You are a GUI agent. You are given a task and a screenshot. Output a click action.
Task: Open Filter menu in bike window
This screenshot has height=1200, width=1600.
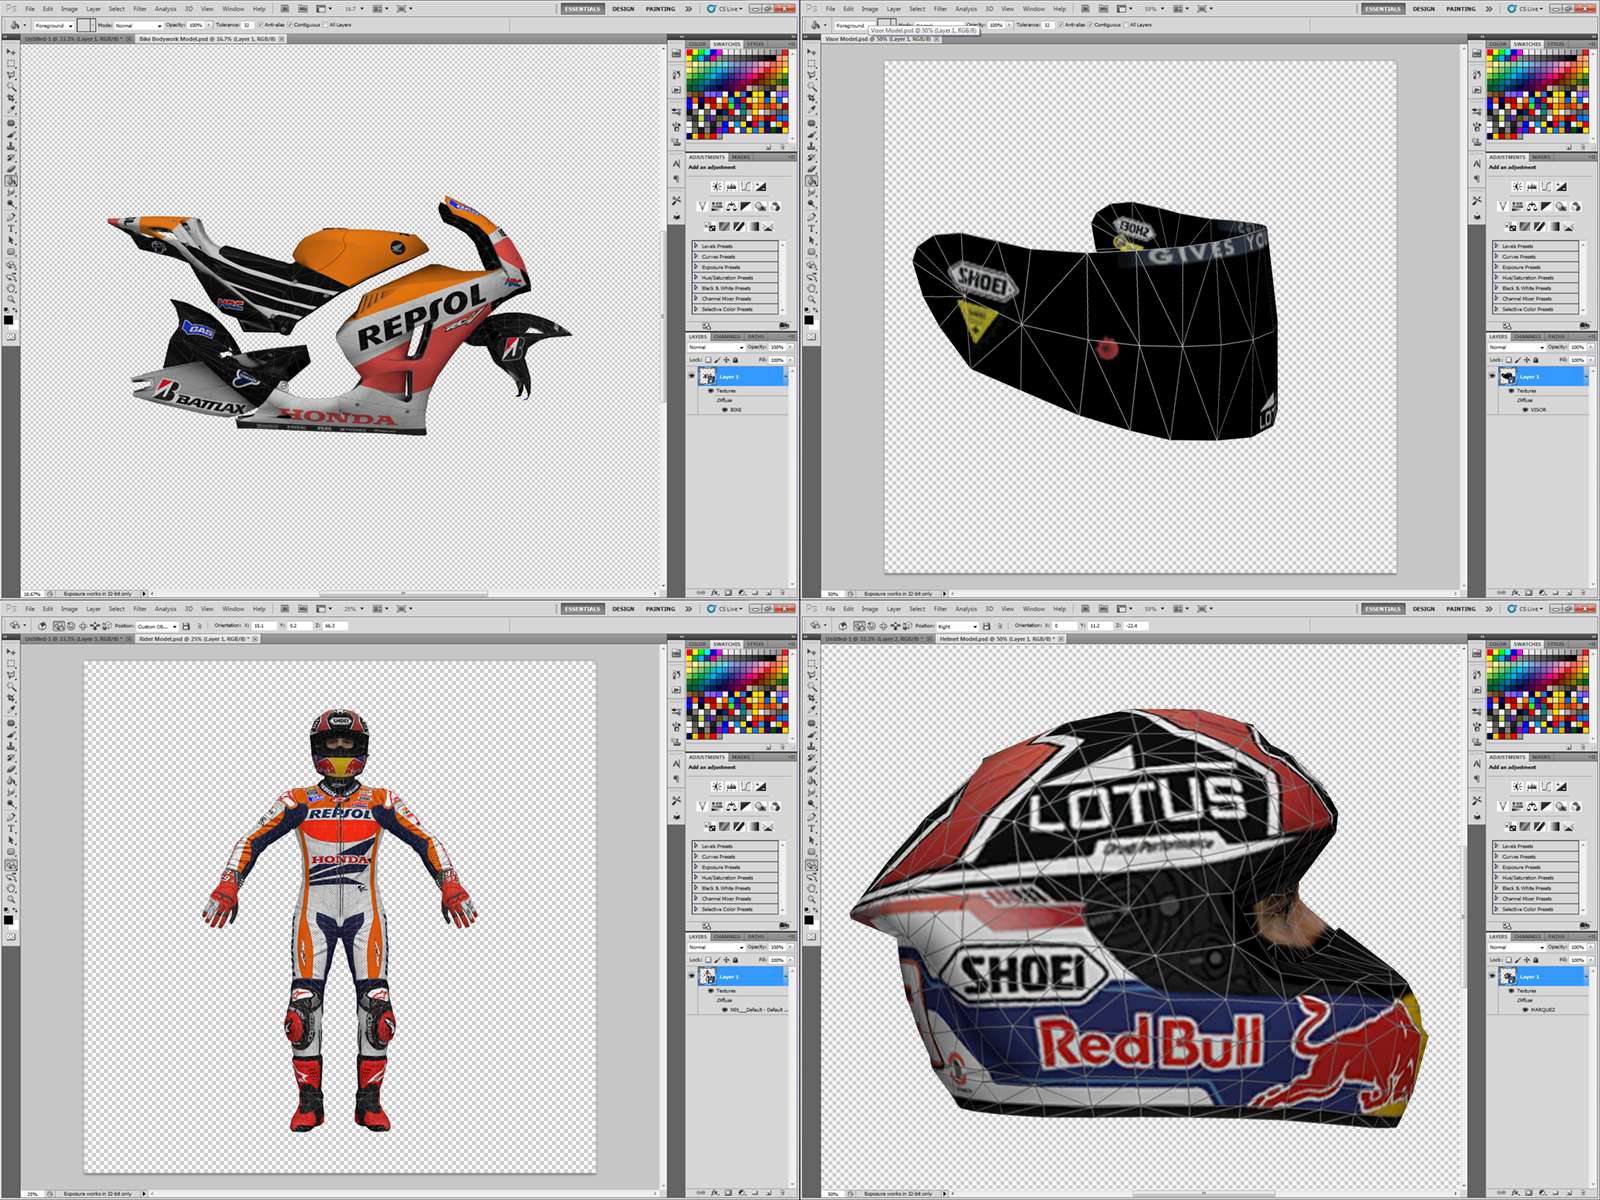pos(140,9)
